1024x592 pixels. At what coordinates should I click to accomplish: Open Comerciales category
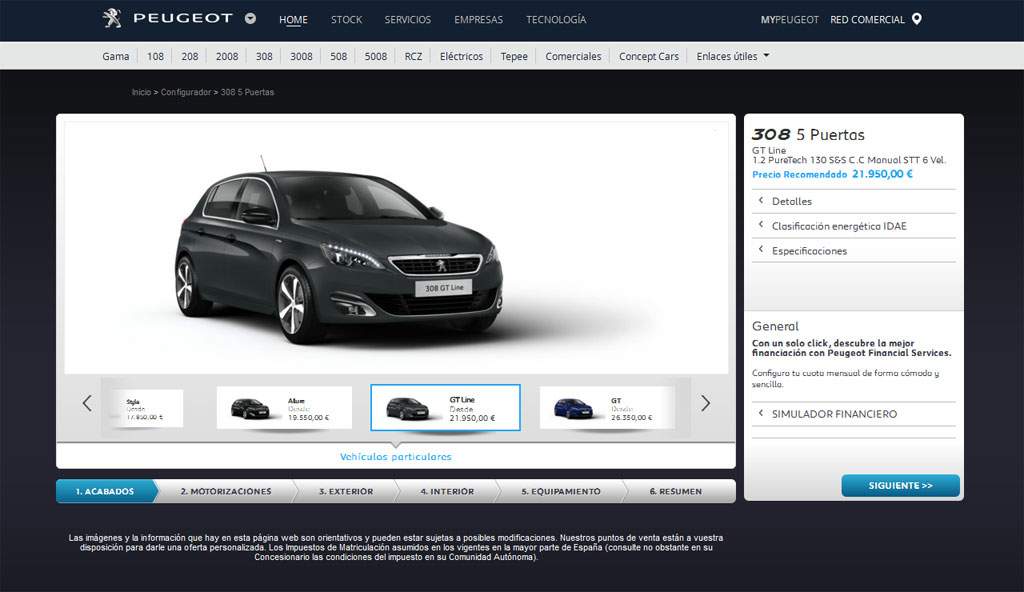tap(573, 56)
